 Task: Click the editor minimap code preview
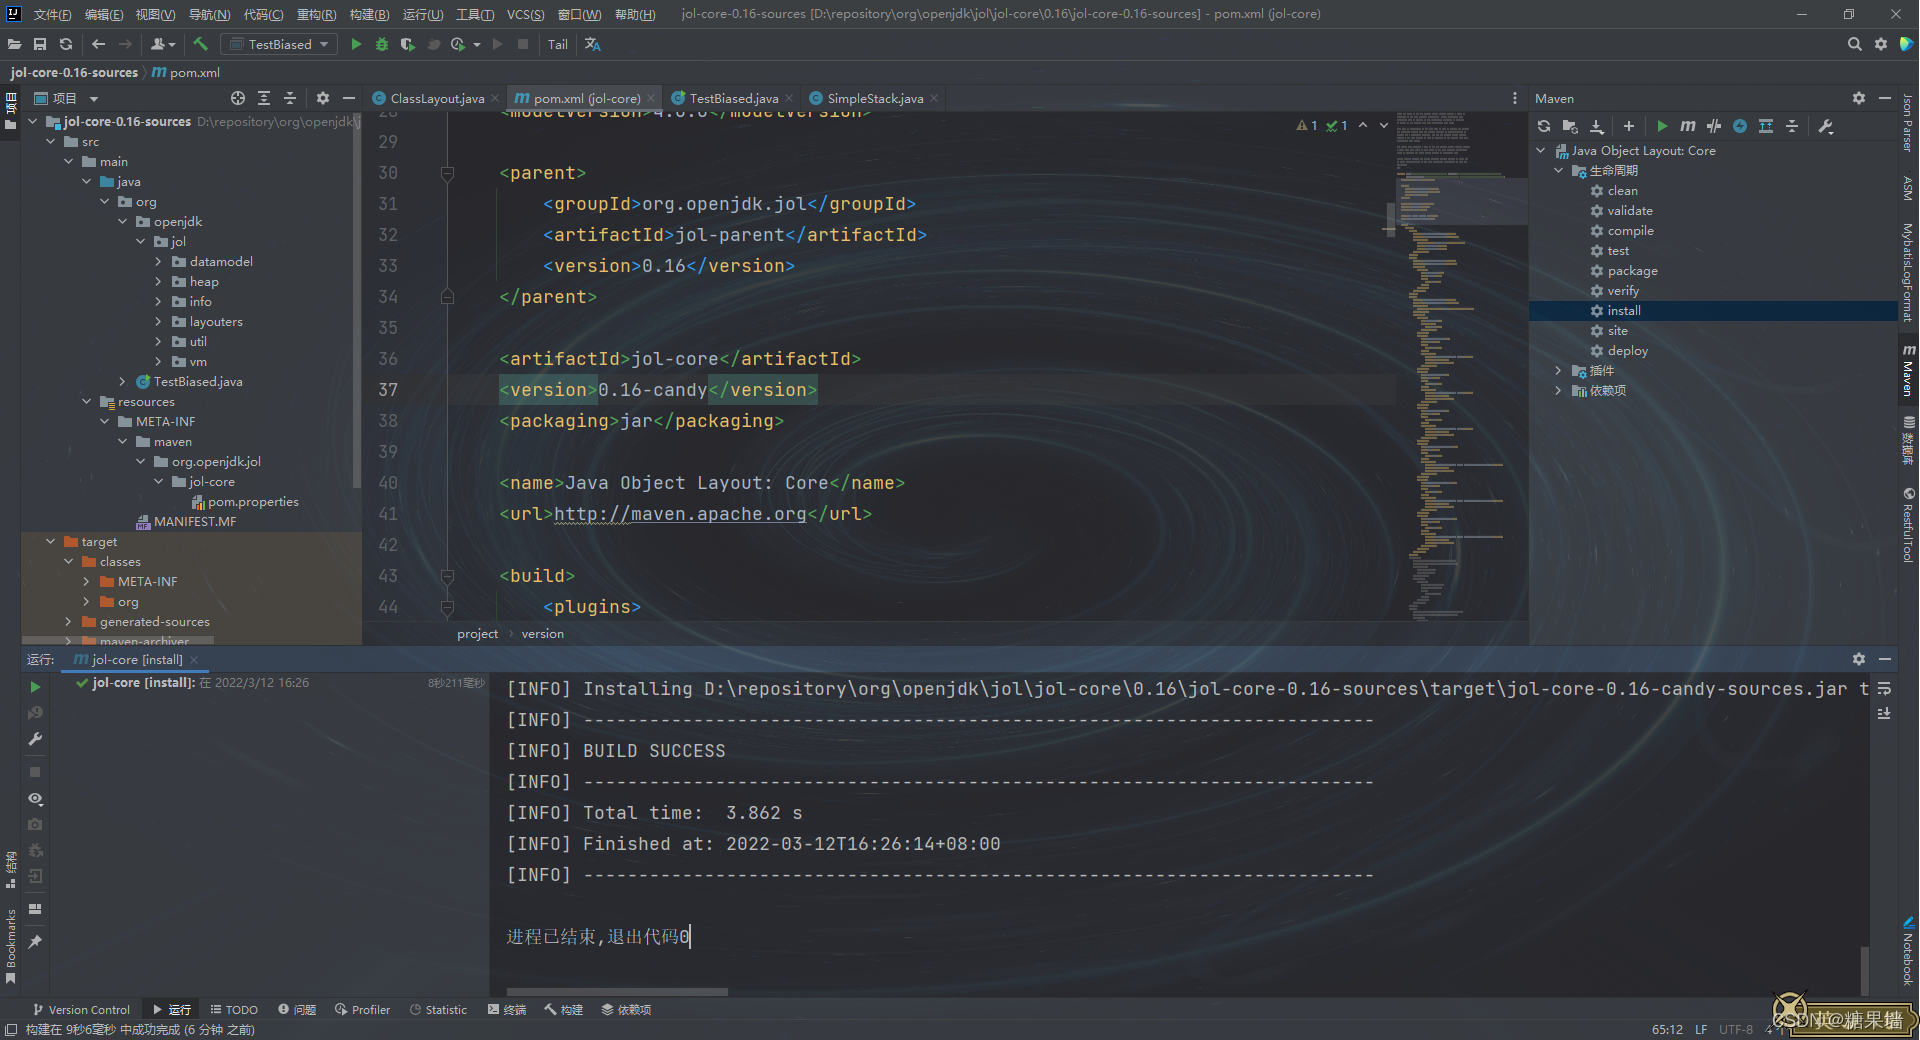[1460, 365]
